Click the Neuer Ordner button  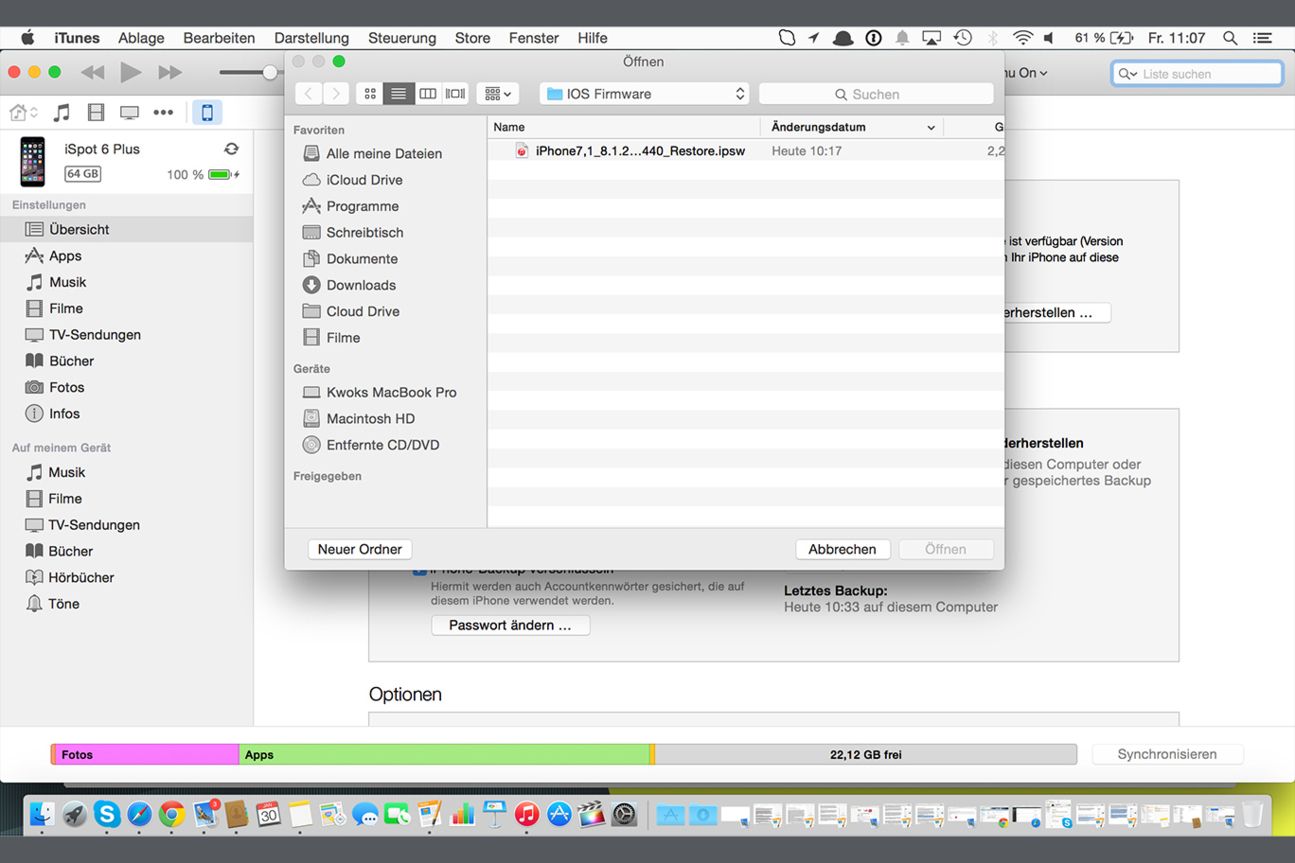360,549
